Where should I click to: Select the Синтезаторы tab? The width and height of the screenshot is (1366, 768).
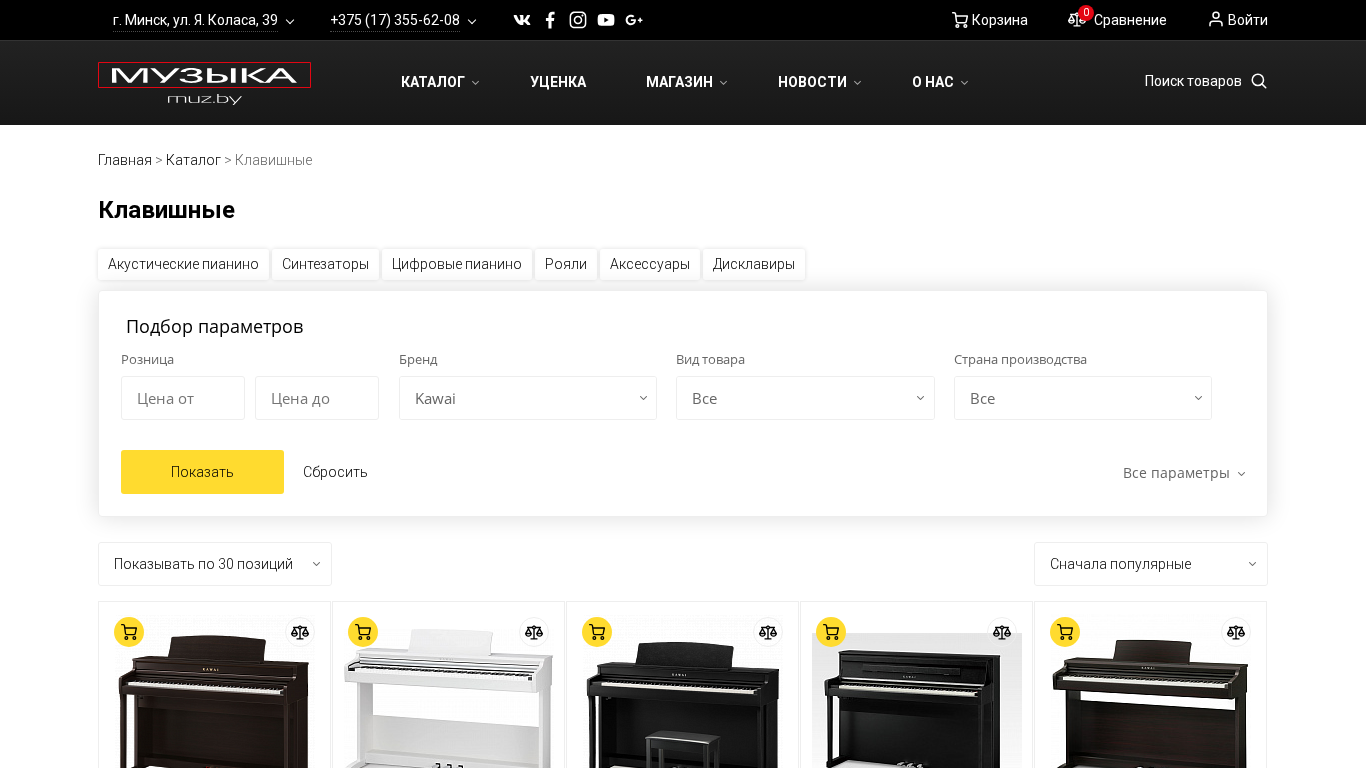click(x=325, y=264)
